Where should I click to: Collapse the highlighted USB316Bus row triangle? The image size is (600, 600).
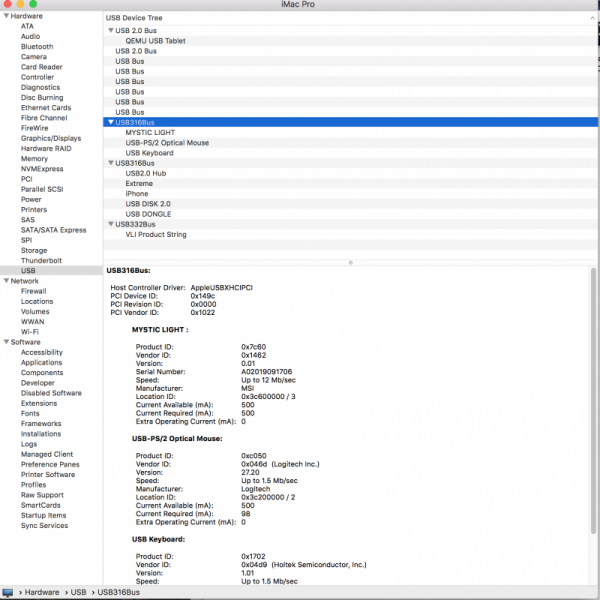tap(111, 122)
